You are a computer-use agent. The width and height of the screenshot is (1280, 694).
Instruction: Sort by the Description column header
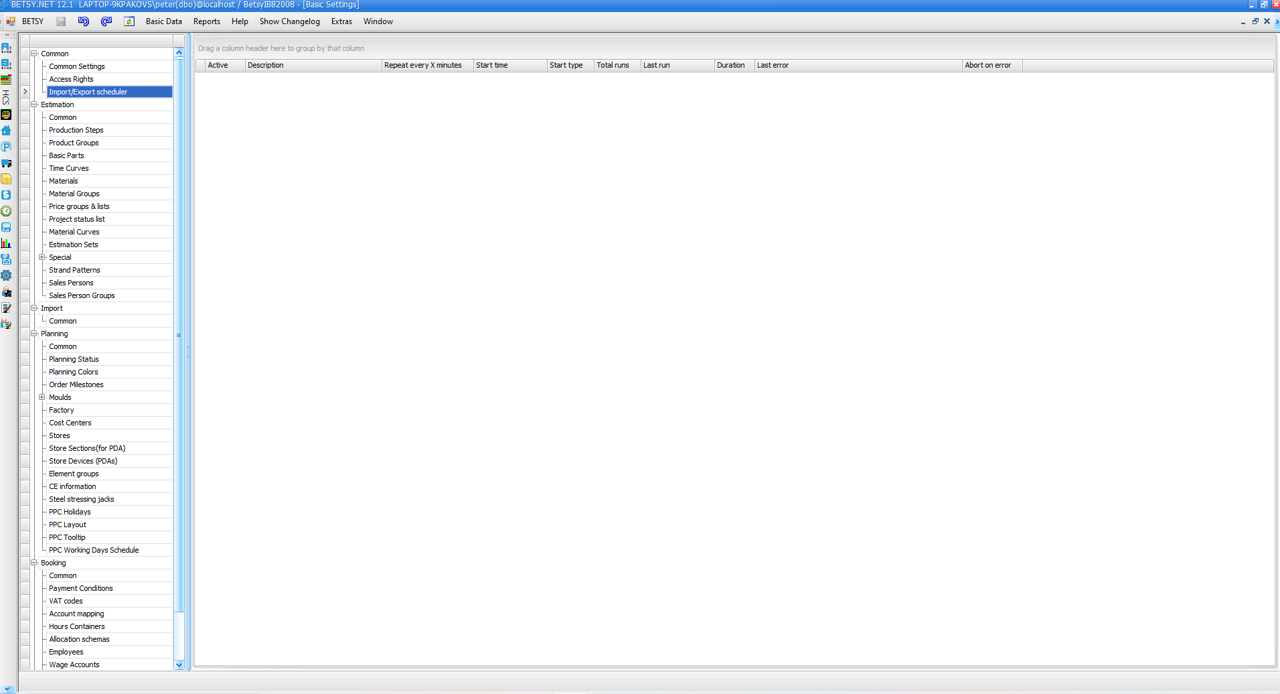tap(313, 65)
